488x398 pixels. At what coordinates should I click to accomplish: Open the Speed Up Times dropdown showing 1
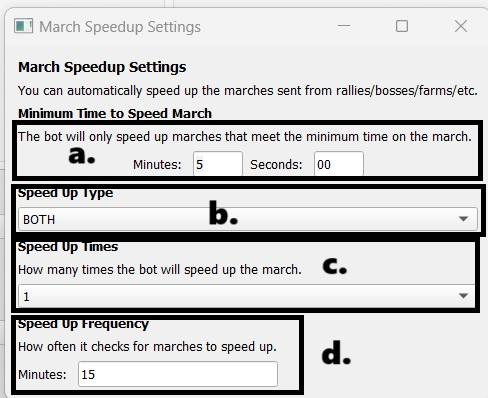tap(247, 296)
